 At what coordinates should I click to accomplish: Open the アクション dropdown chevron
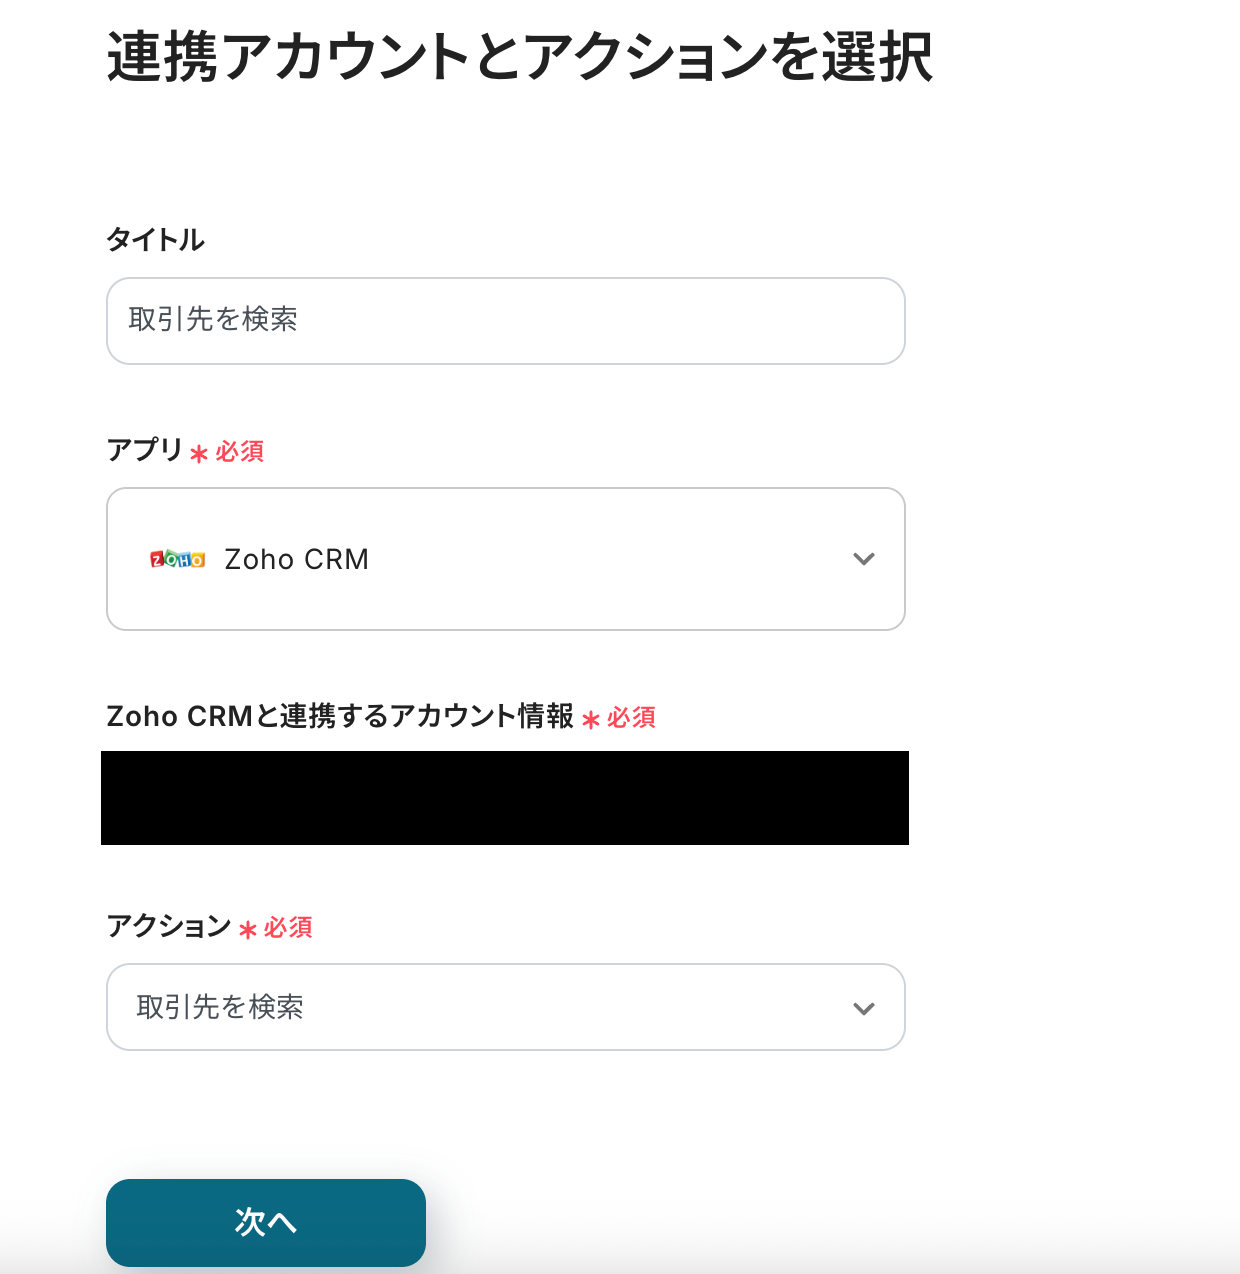(x=863, y=1008)
